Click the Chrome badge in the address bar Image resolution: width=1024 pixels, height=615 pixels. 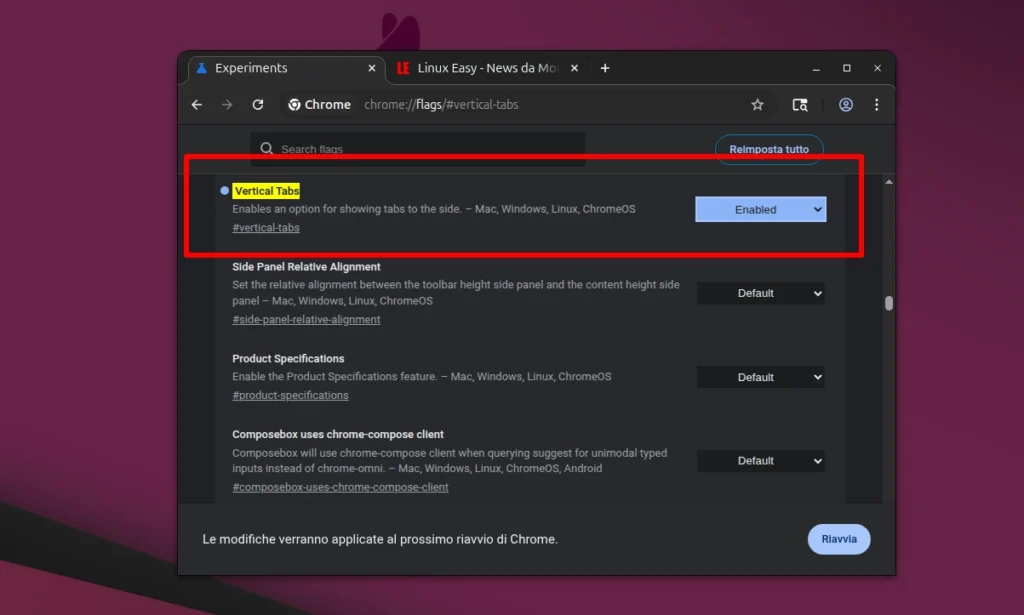coord(319,104)
